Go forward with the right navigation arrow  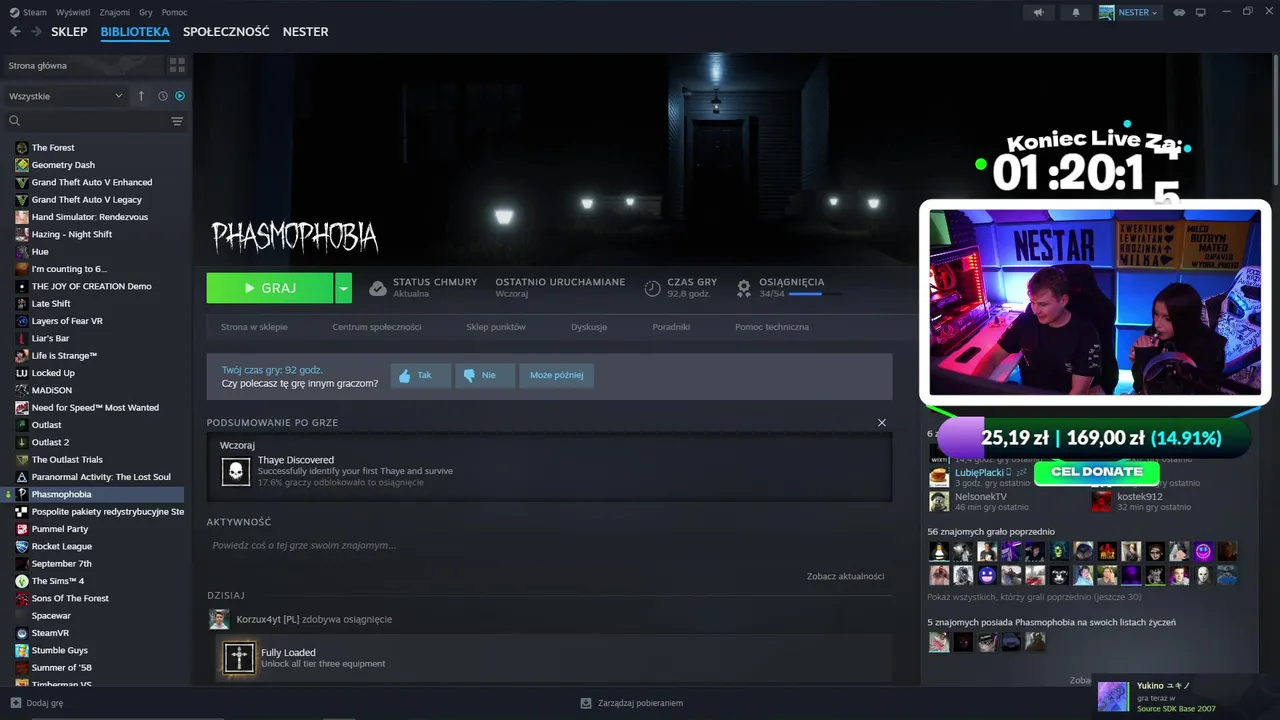point(36,32)
